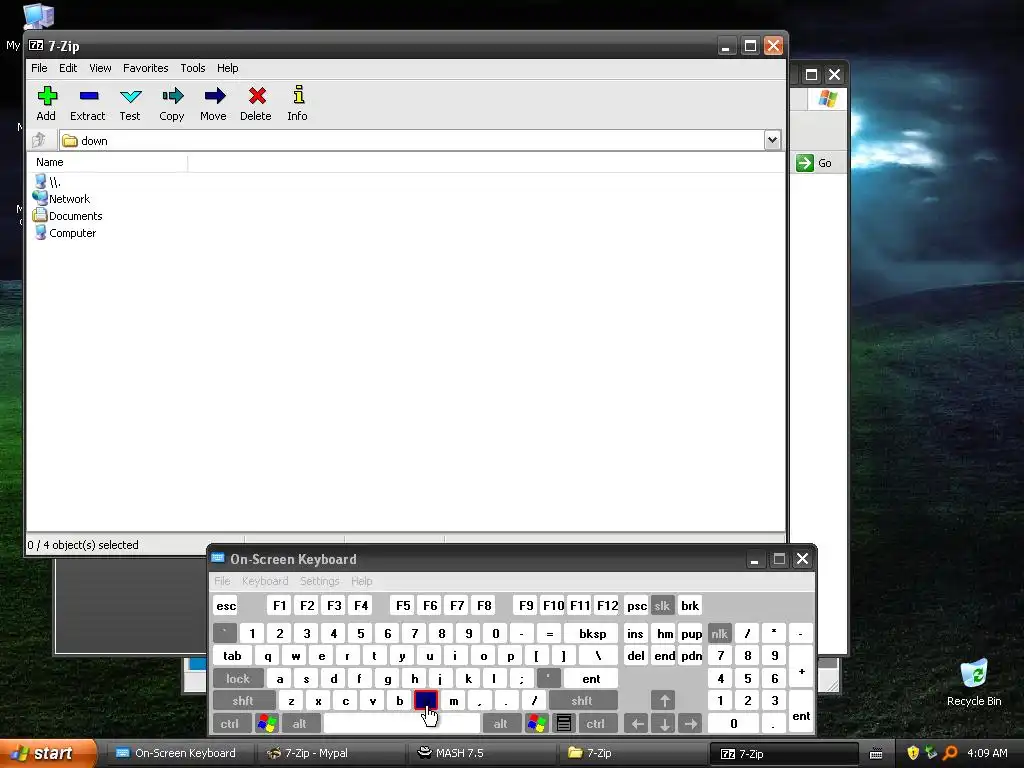The image size is (1024, 768).
Task: Open the On-Screen Keyboard Keyboard menu
Action: point(264,581)
